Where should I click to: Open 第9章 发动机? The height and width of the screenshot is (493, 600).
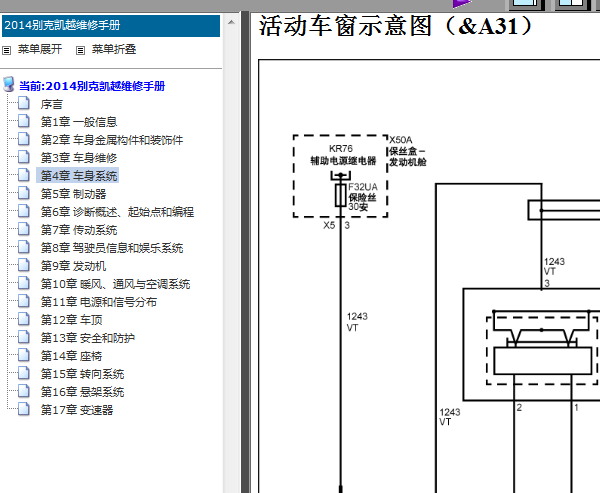73,266
